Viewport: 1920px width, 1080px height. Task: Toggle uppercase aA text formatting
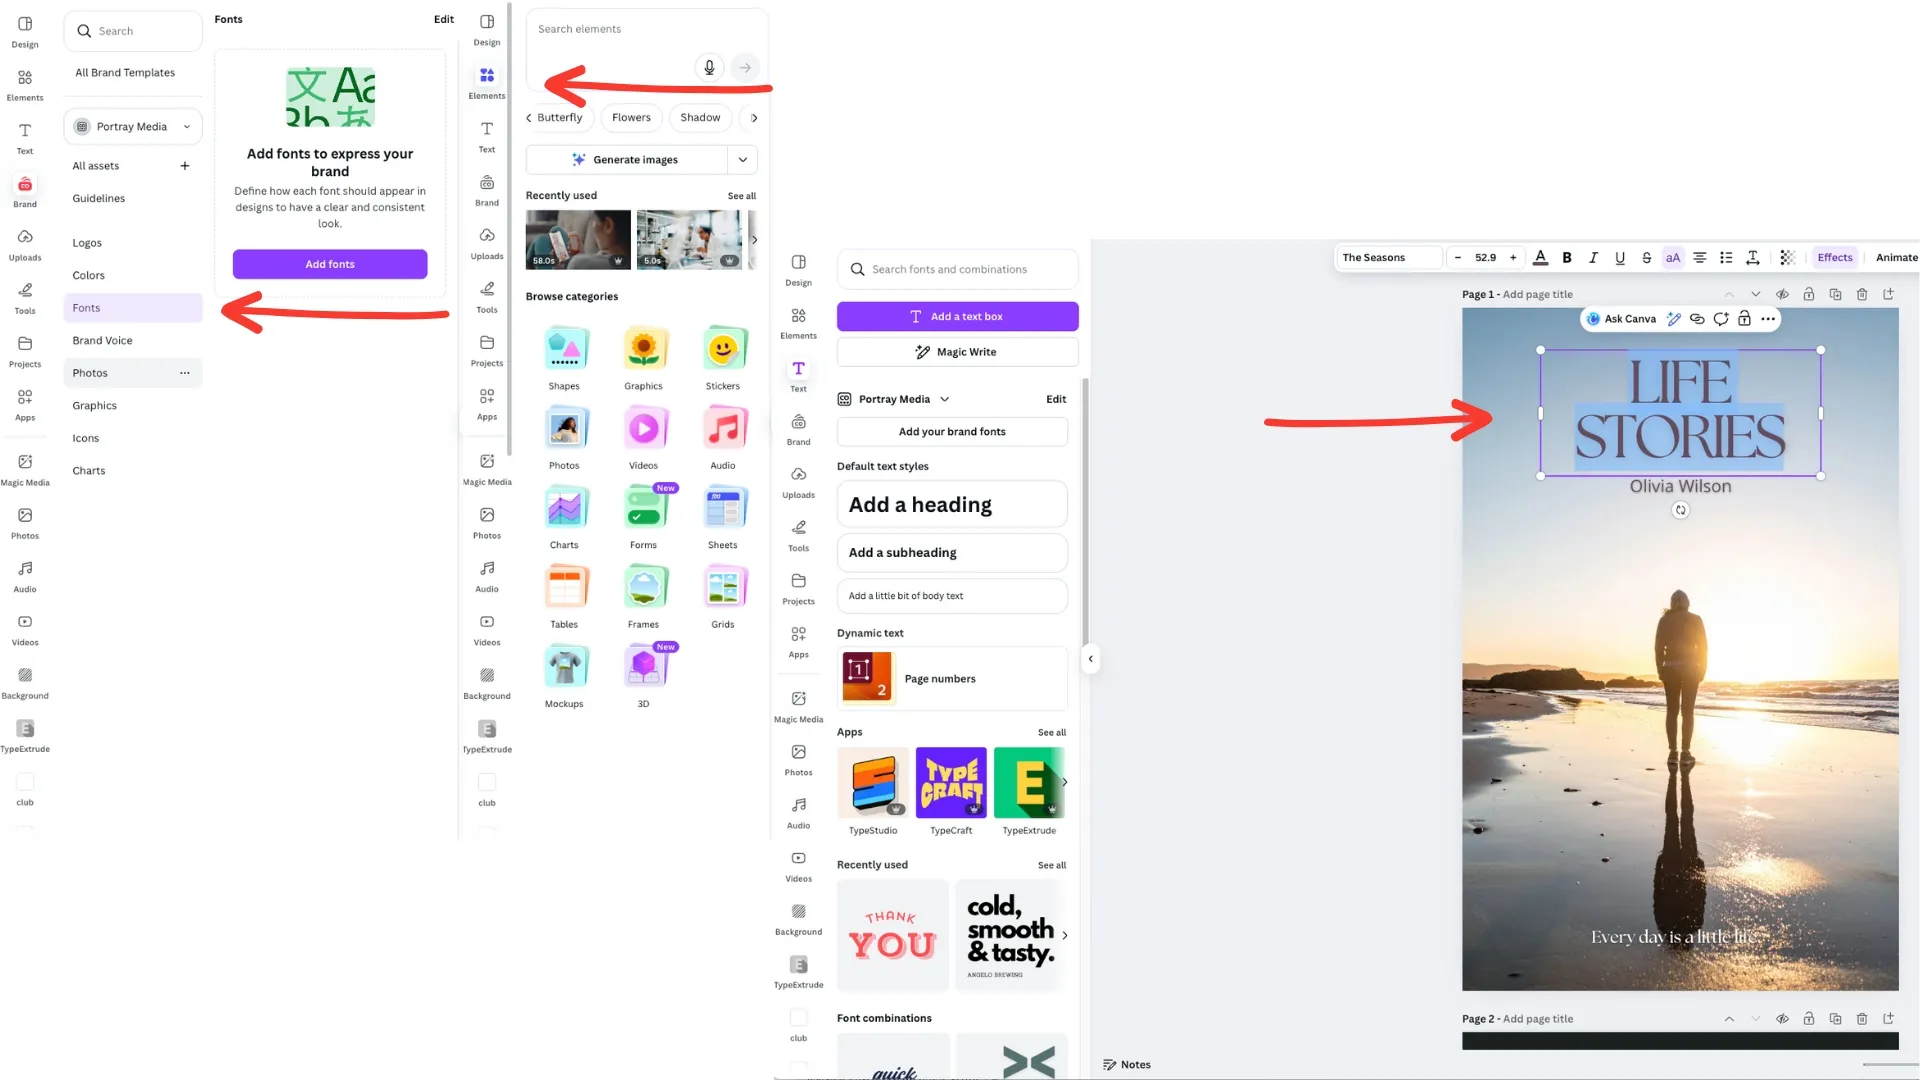tap(1672, 258)
